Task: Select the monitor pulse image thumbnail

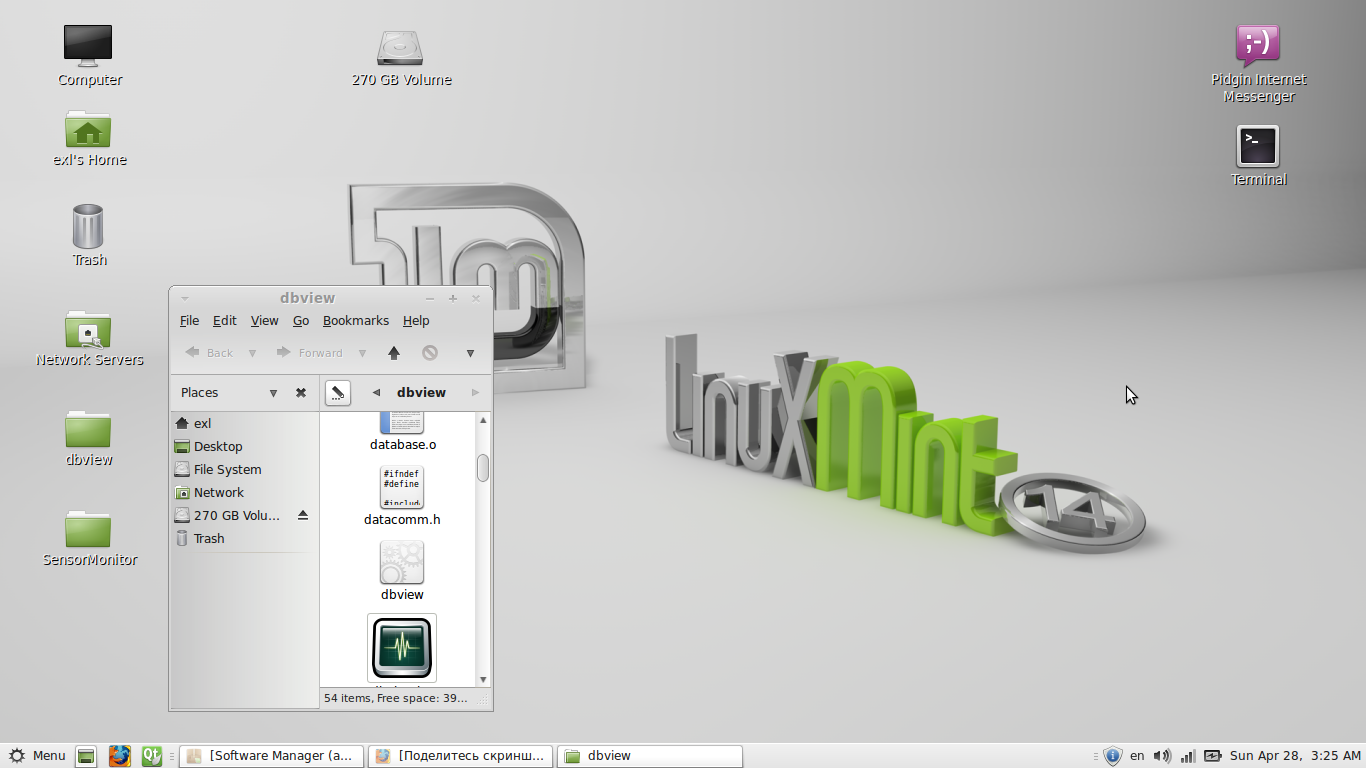Action: pos(402,648)
